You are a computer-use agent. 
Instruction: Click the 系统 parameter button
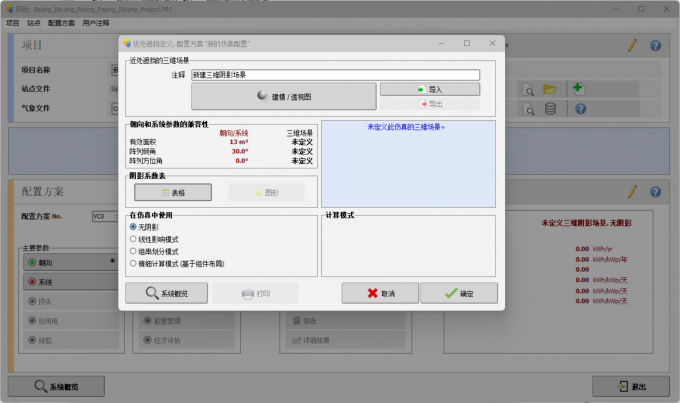[x=71, y=282]
